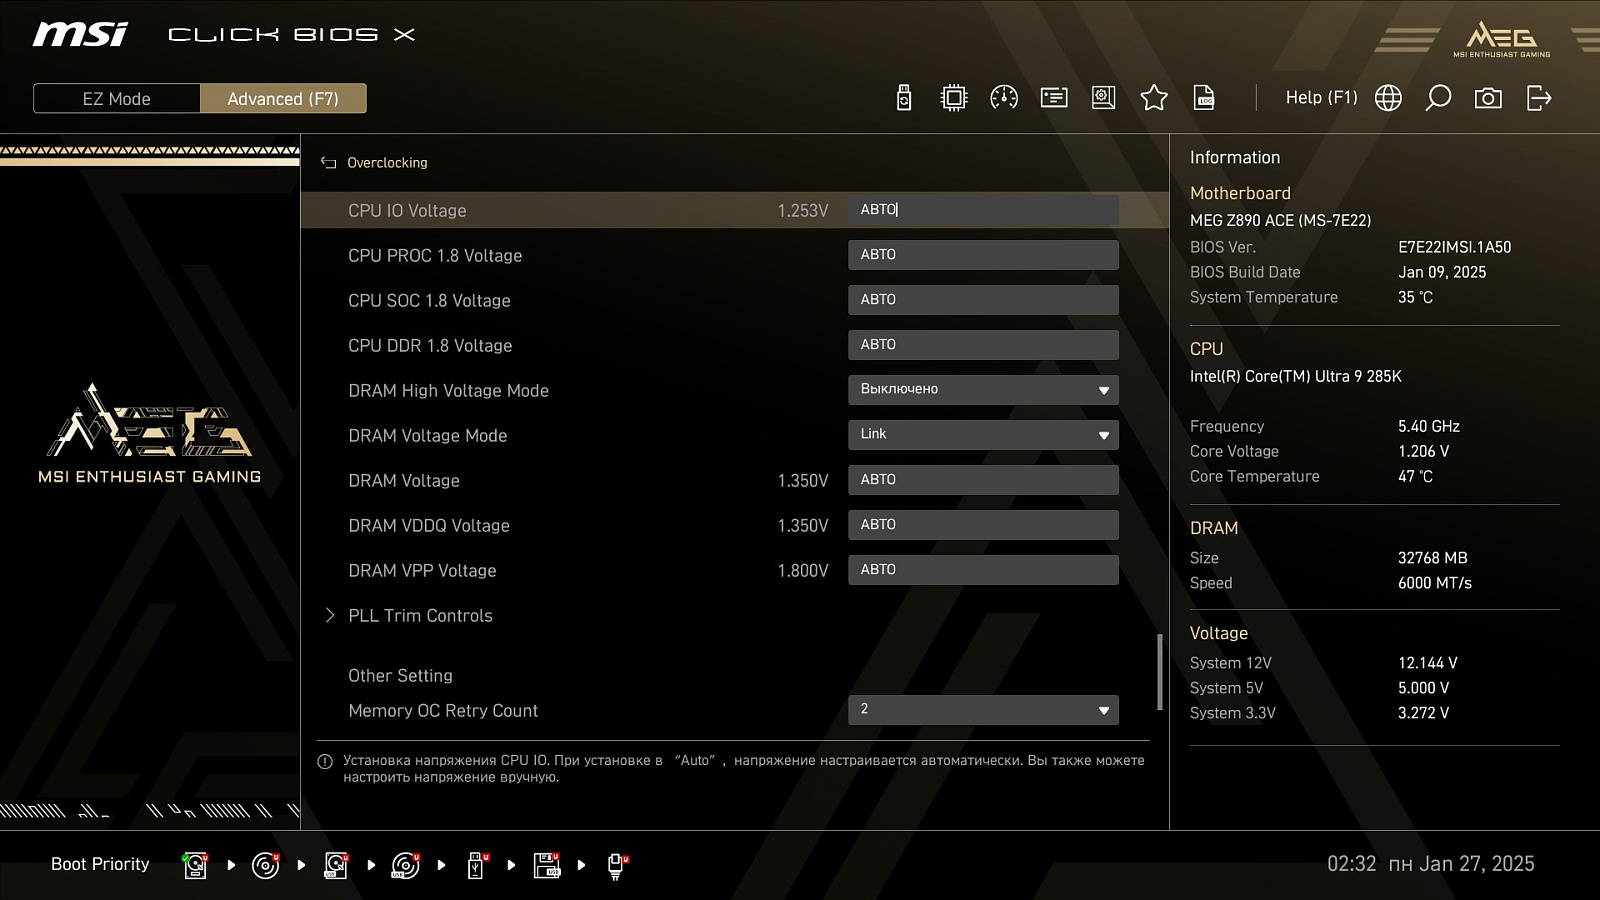Expand PLL Trim Controls submenu

[x=420, y=616]
